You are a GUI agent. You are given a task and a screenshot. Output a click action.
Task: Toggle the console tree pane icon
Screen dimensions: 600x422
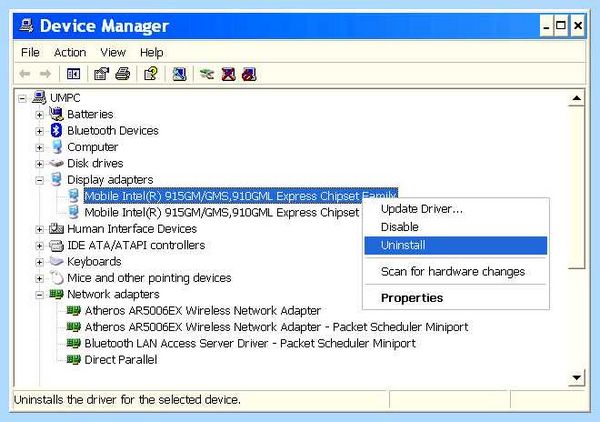73,73
